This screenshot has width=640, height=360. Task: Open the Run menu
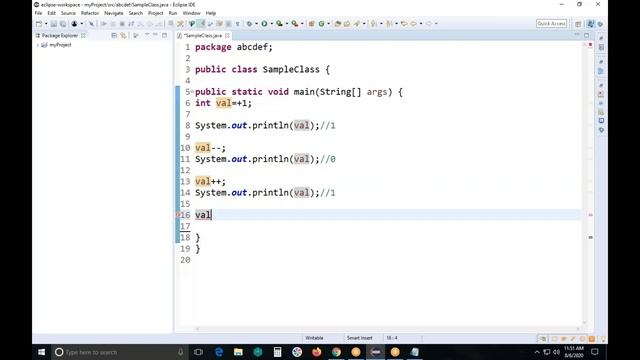(x=173, y=13)
